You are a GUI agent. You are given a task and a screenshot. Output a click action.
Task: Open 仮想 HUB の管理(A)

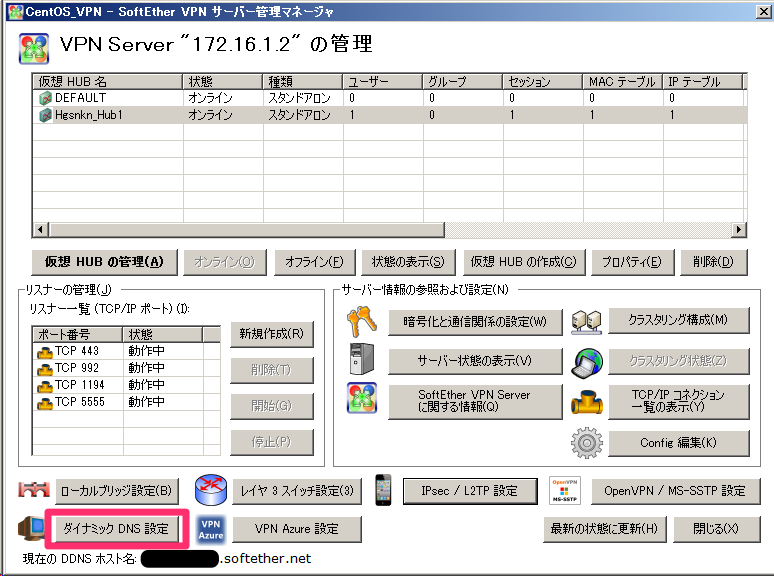click(104, 262)
